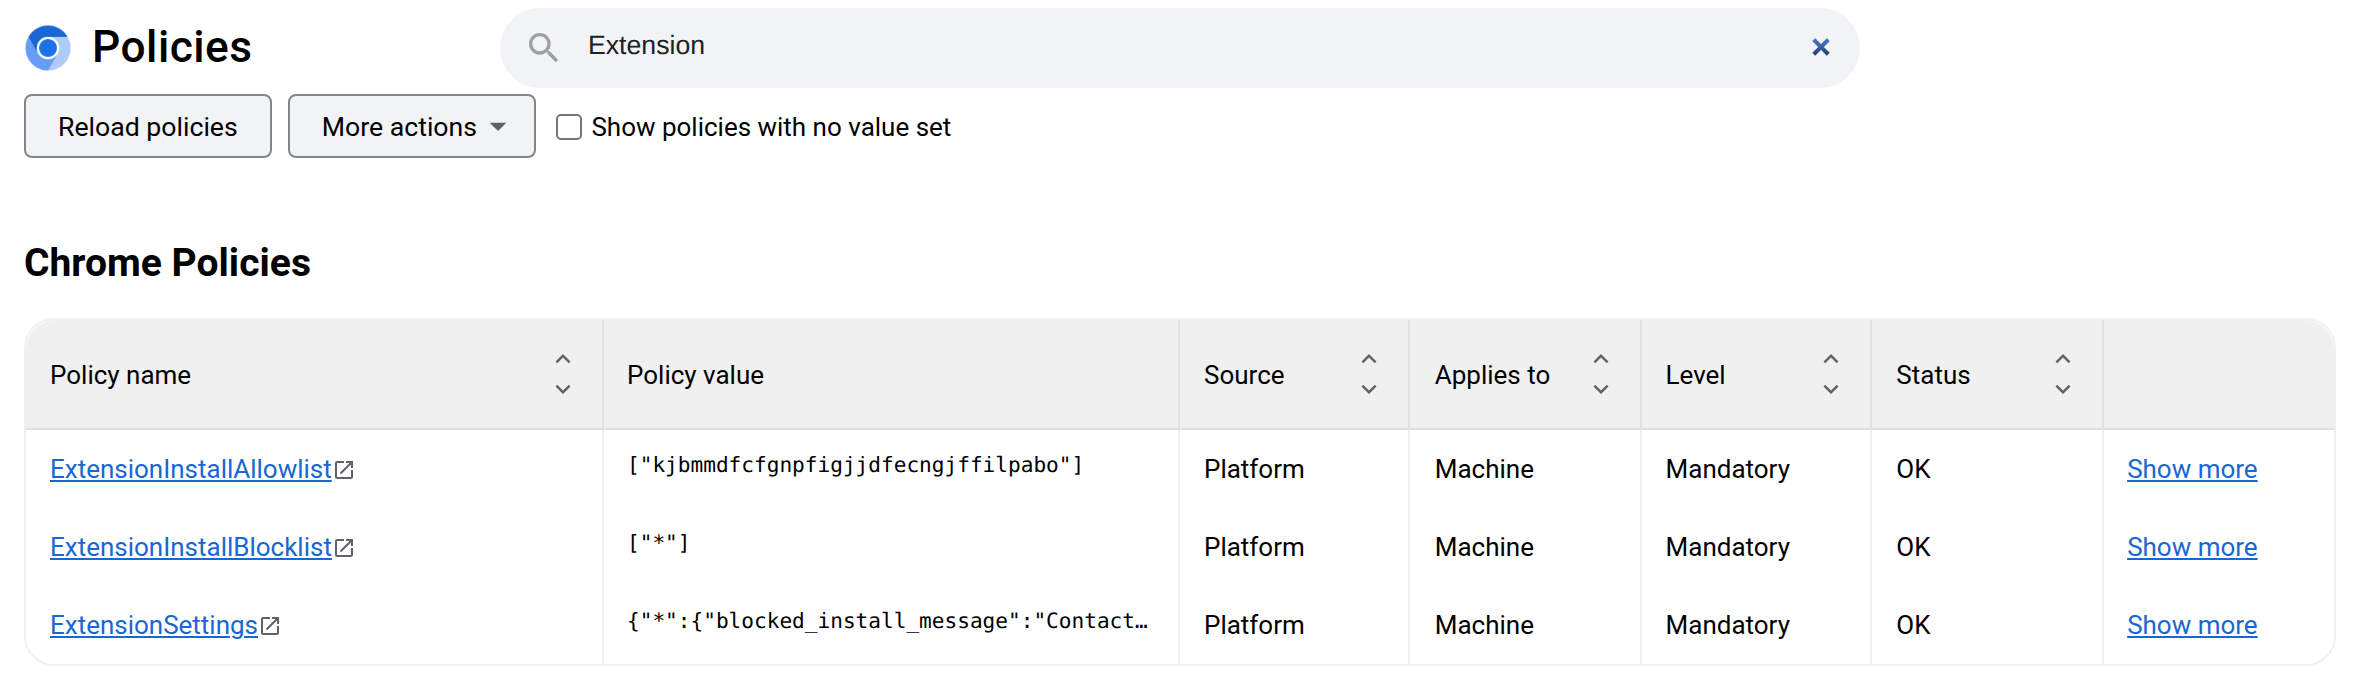Open ExtensionSettings policy link
Viewport: 2360px width, 690px height.
154,625
